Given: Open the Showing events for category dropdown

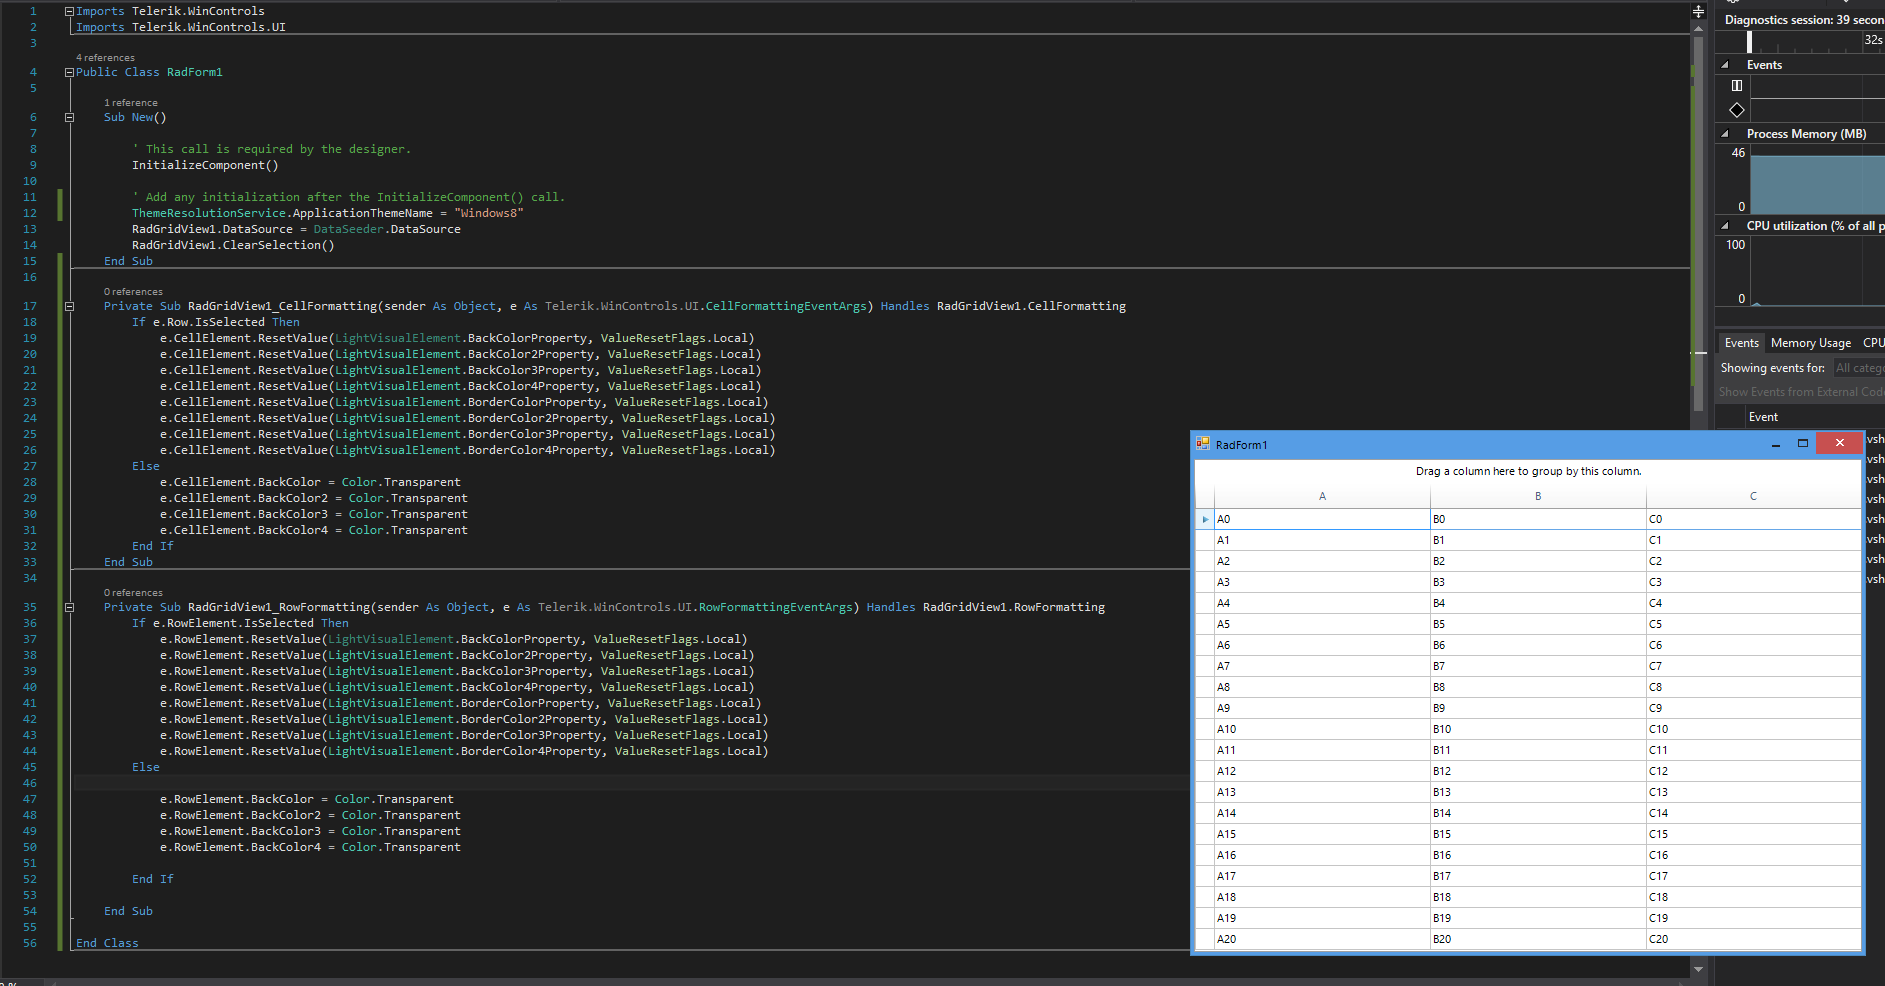Looking at the screenshot, I should (1858, 368).
